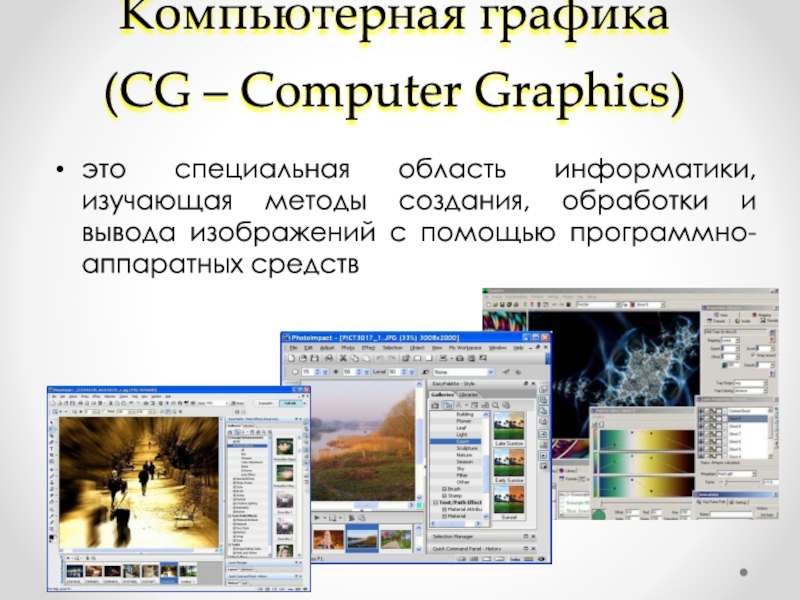800x600 pixels.
Task: Click the Cut scissors icon in PhotoImpact toolbar
Action: pos(341,357)
